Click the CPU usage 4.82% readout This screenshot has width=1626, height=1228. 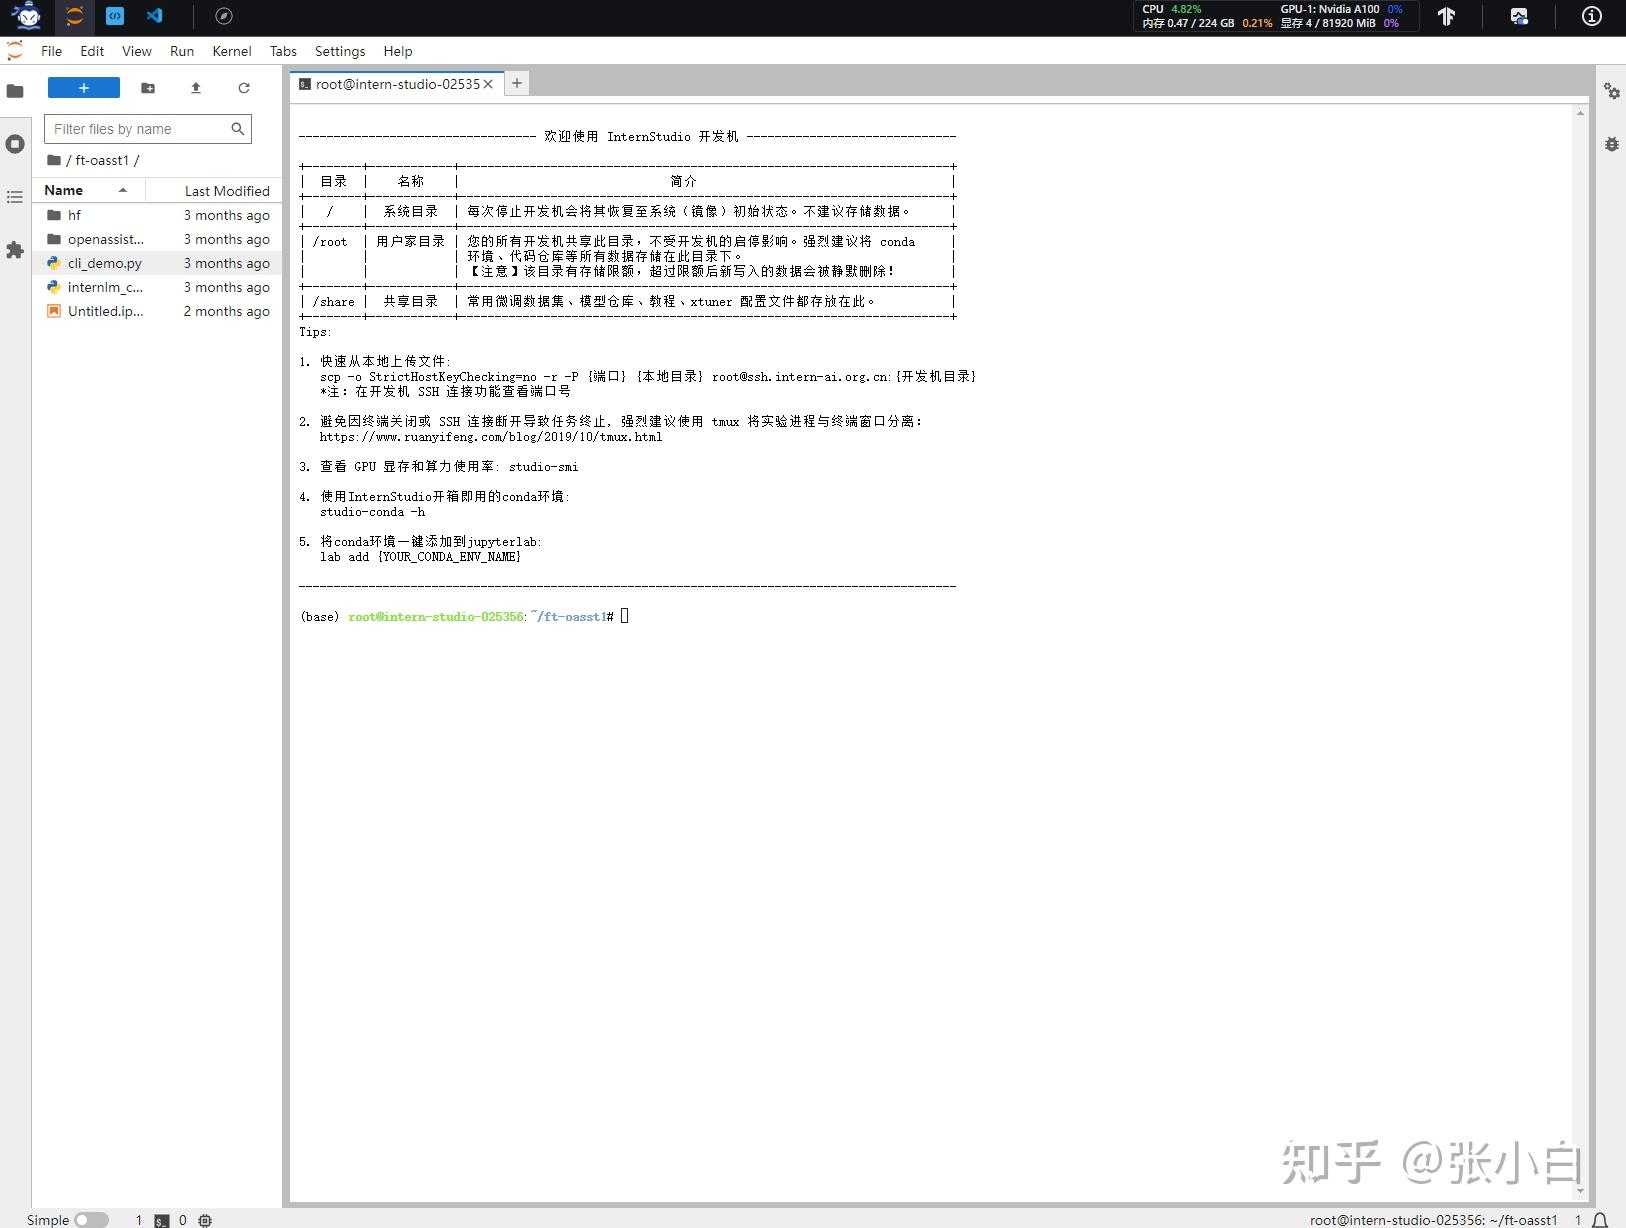click(x=1172, y=9)
